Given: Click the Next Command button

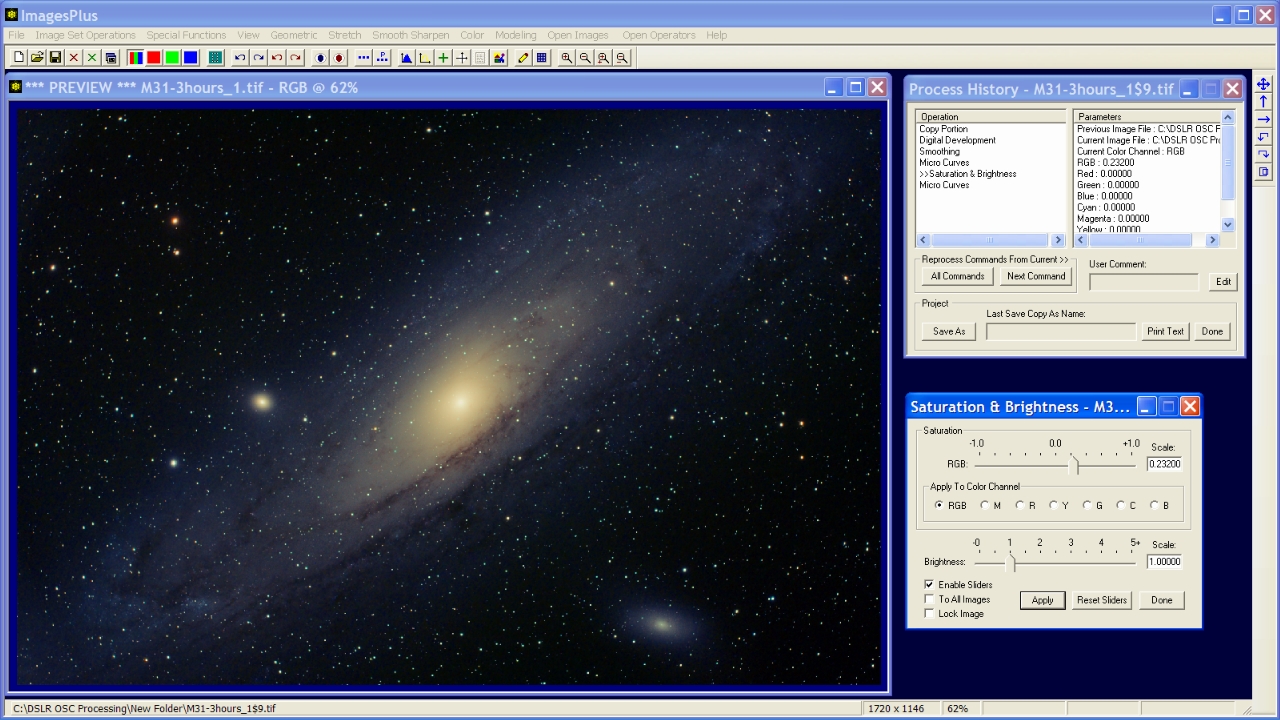Looking at the screenshot, I should (x=1036, y=276).
